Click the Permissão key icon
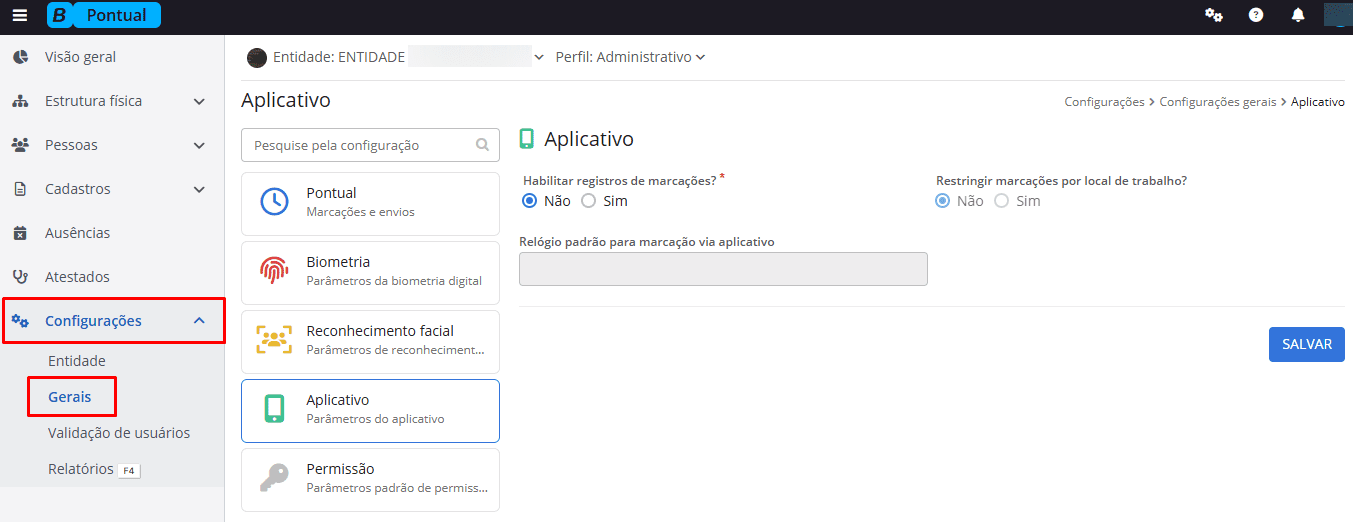This screenshot has height=522, width=1353. [274, 478]
